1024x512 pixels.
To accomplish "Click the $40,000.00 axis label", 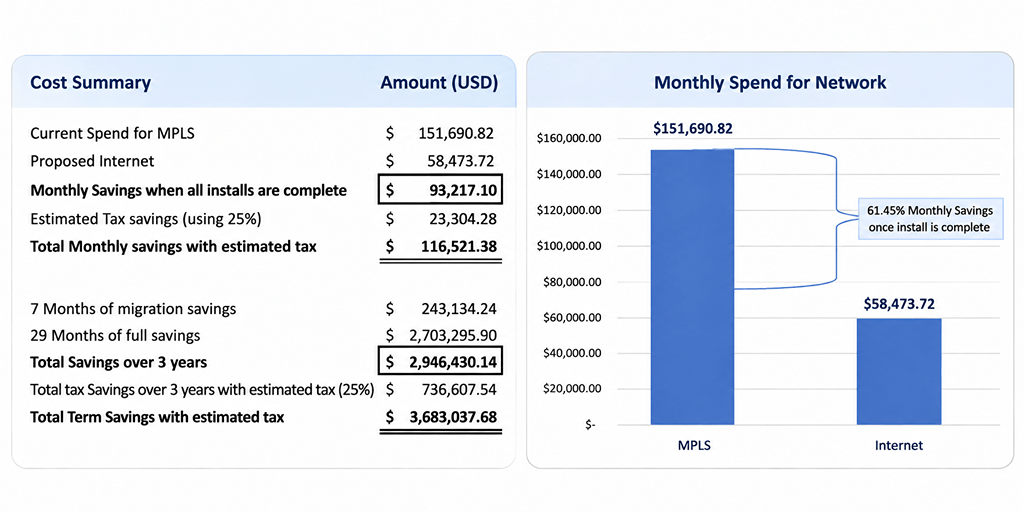I will click(571, 353).
